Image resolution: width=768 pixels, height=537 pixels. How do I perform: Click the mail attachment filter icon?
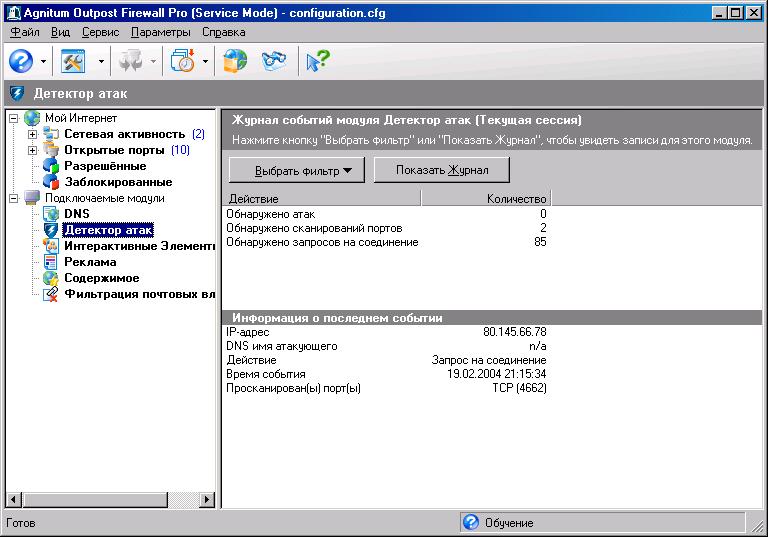point(50,294)
